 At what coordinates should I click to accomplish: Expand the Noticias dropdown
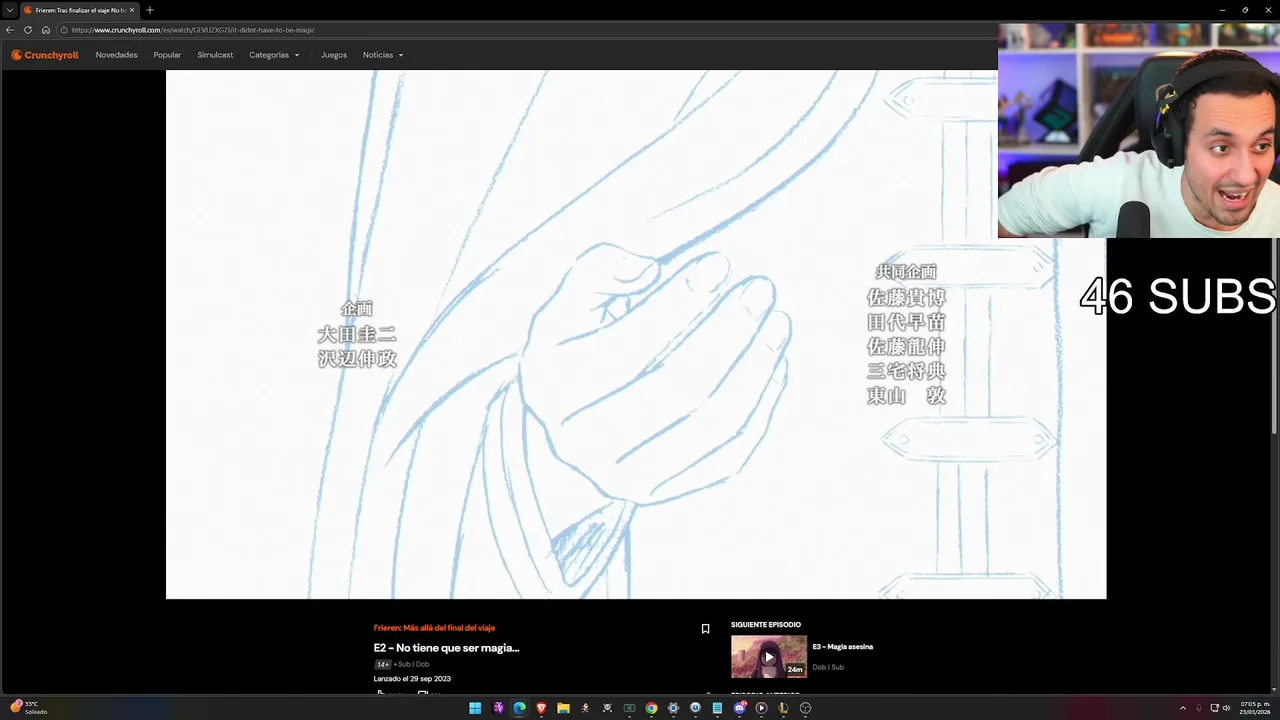[x=383, y=55]
